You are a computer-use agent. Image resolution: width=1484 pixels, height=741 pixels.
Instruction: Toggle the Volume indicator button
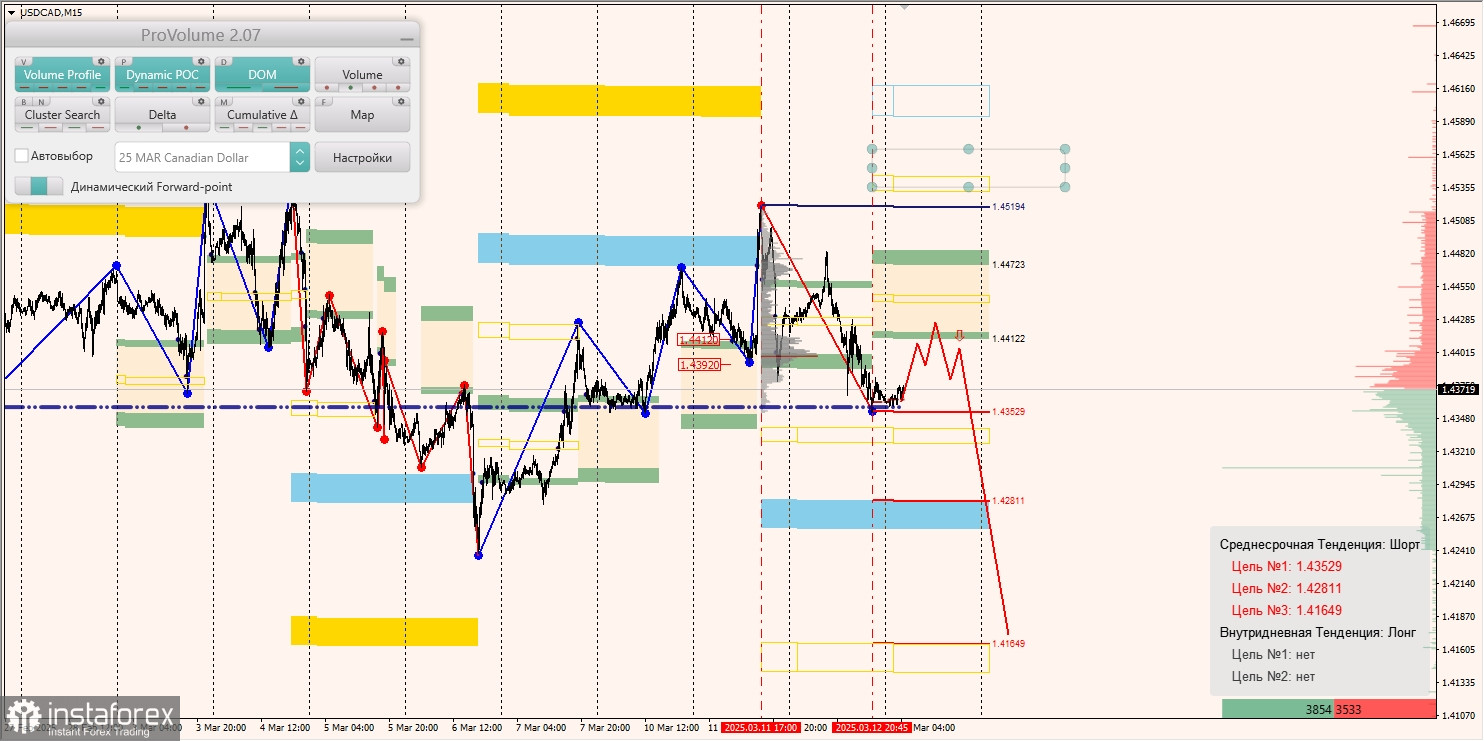click(x=362, y=75)
